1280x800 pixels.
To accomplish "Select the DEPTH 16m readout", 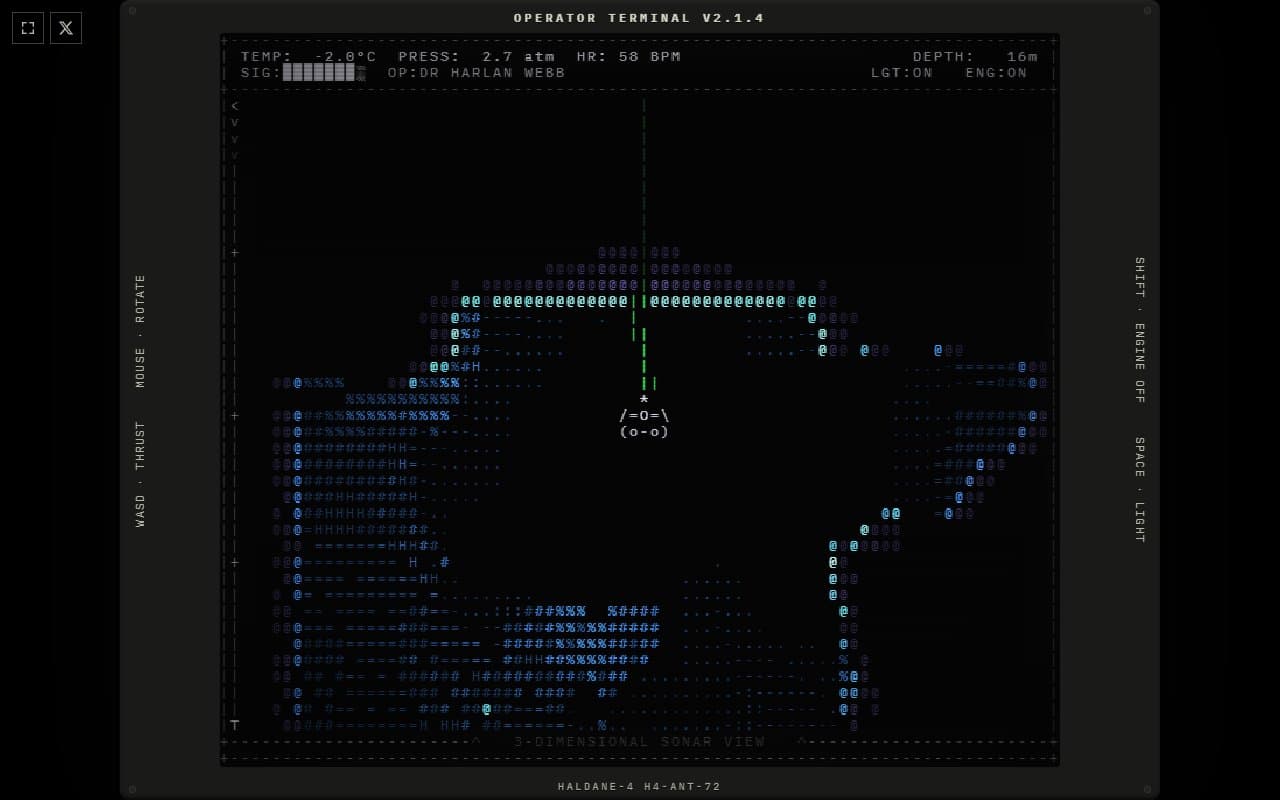I will [975, 57].
